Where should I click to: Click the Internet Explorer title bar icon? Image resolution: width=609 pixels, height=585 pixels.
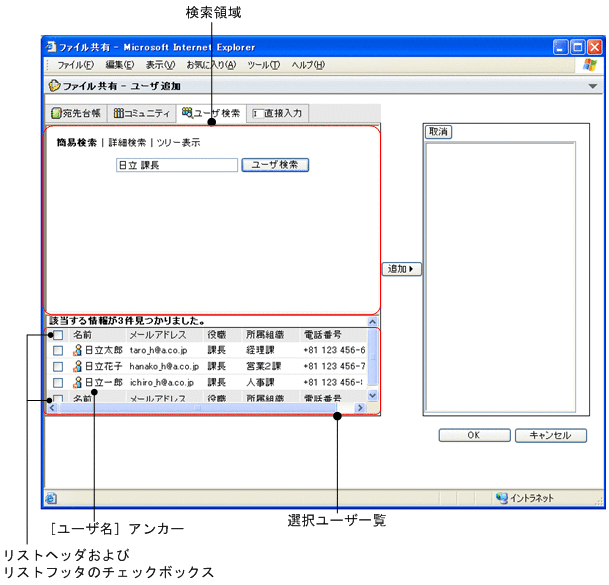[x=51, y=47]
